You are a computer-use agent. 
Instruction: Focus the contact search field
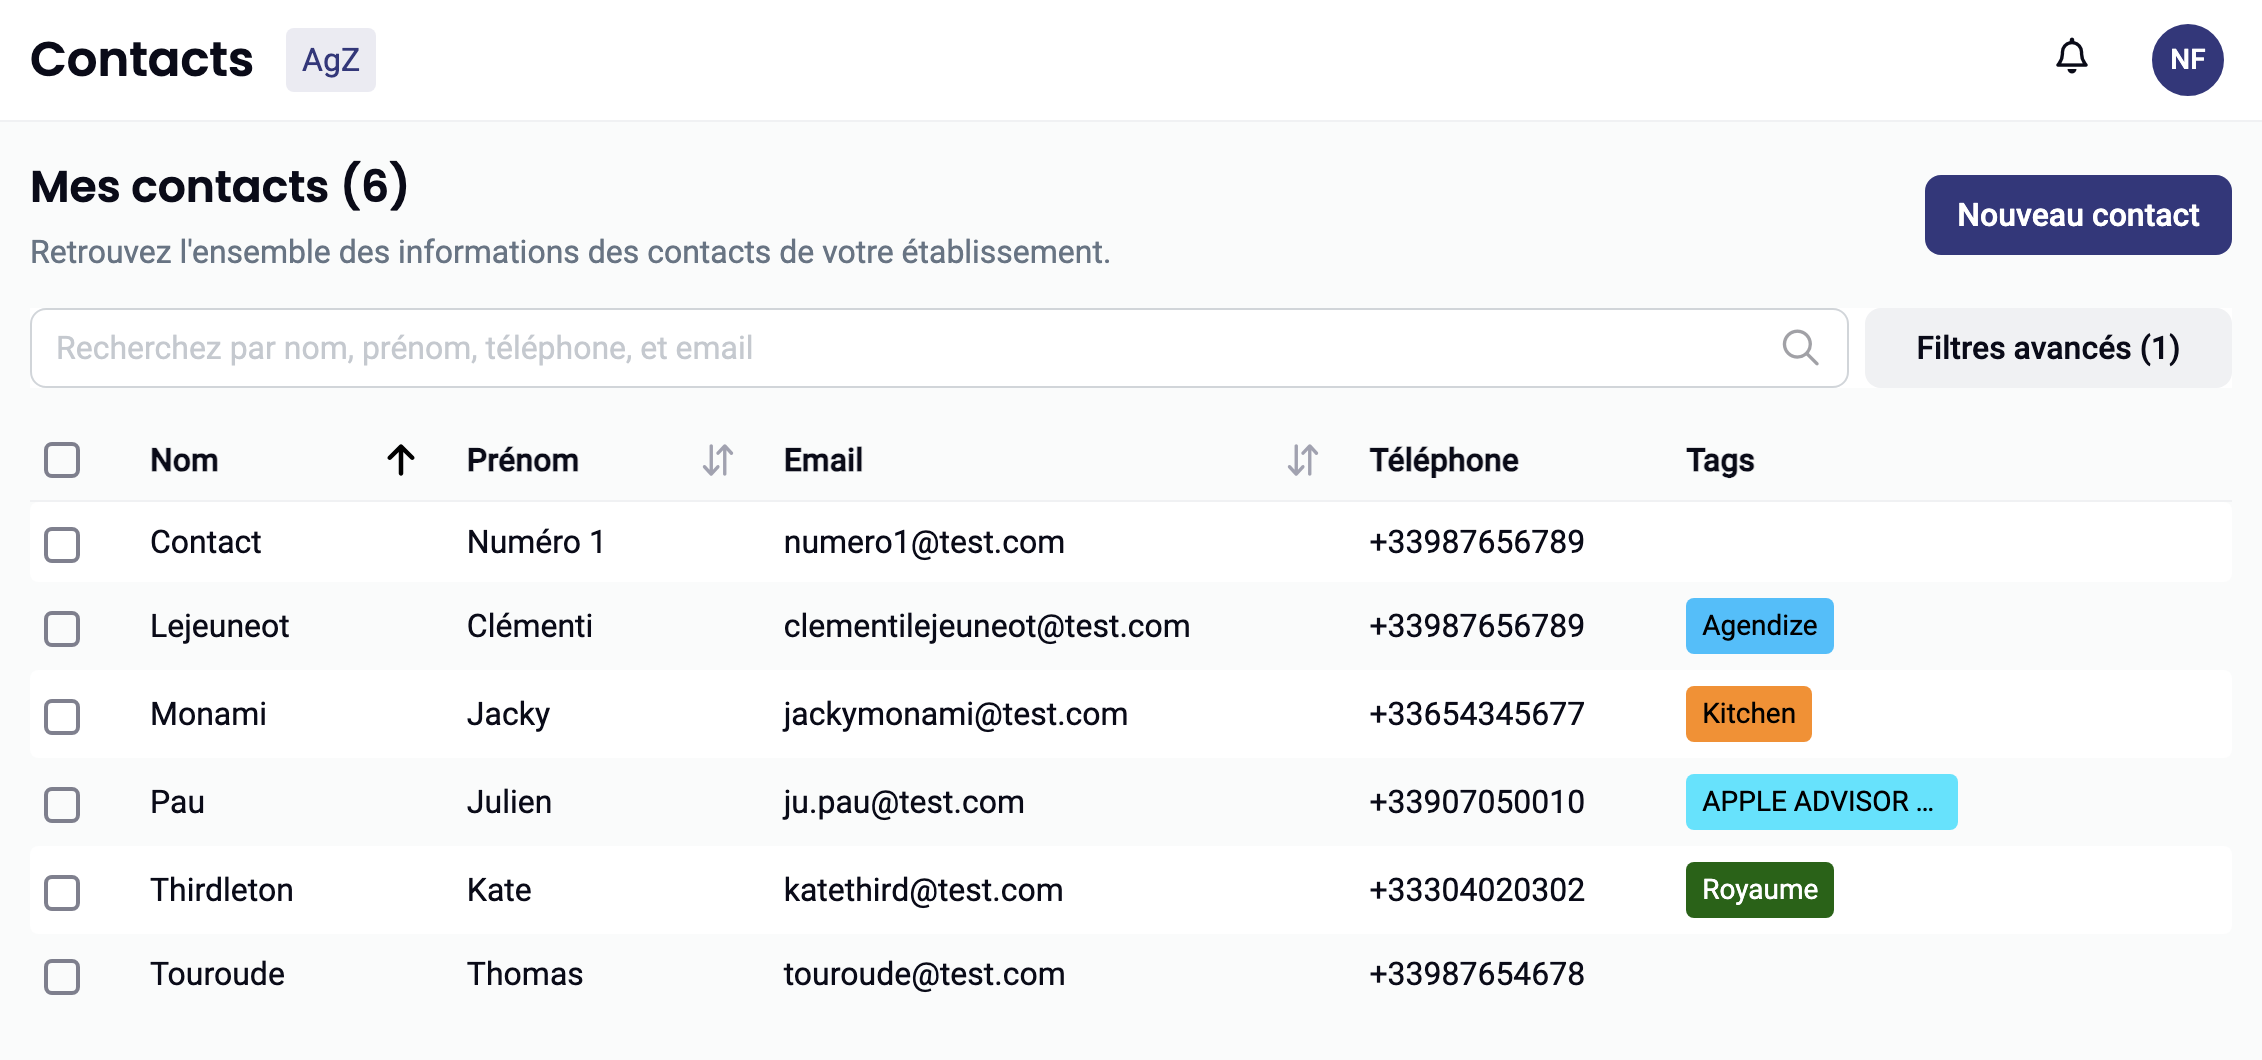click(939, 348)
